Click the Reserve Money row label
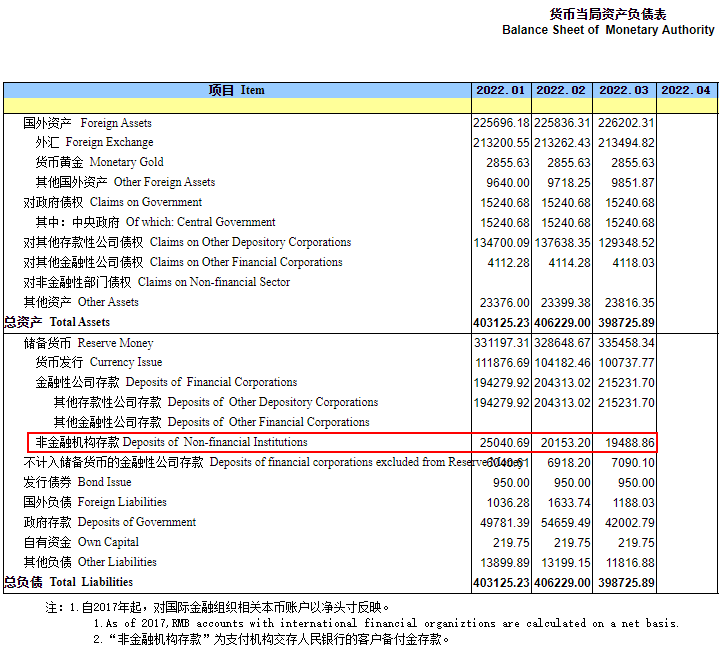 click(x=88, y=343)
